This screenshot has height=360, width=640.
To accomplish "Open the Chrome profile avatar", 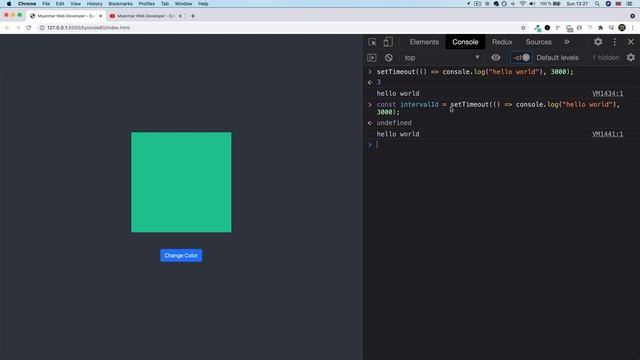I will tap(622, 28).
